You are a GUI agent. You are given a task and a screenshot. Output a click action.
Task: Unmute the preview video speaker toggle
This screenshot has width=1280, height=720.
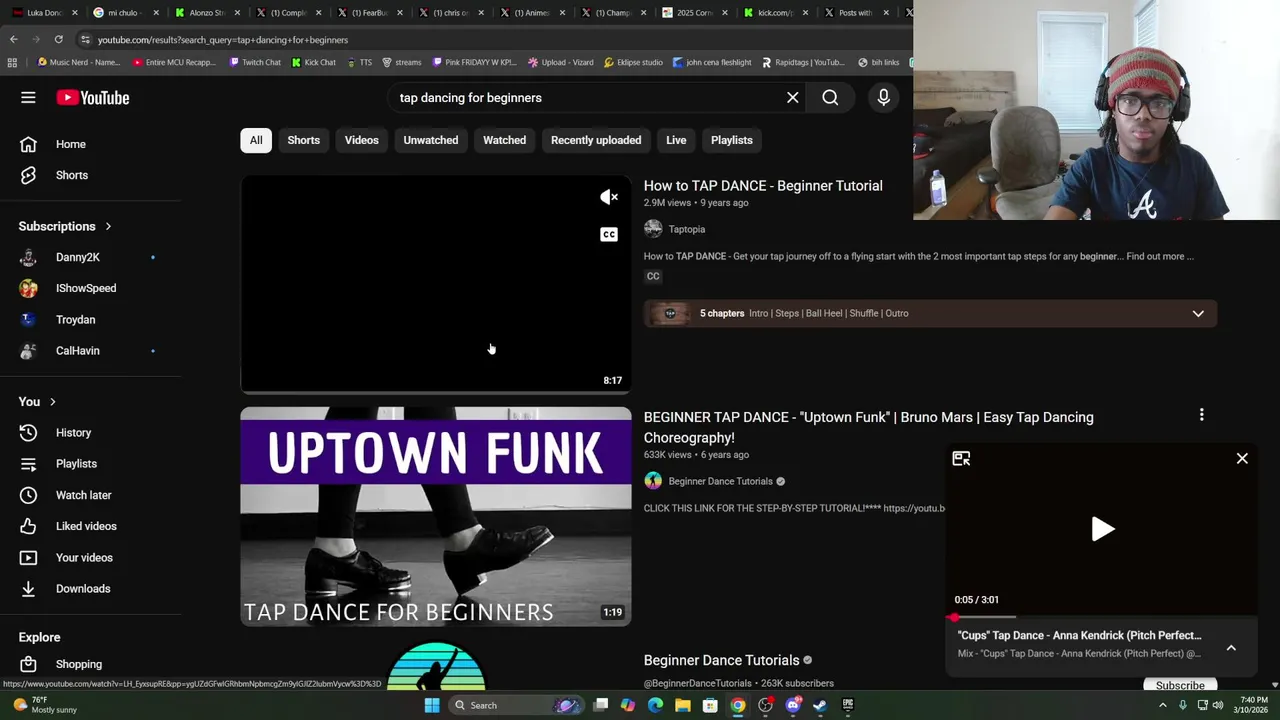coord(609,197)
